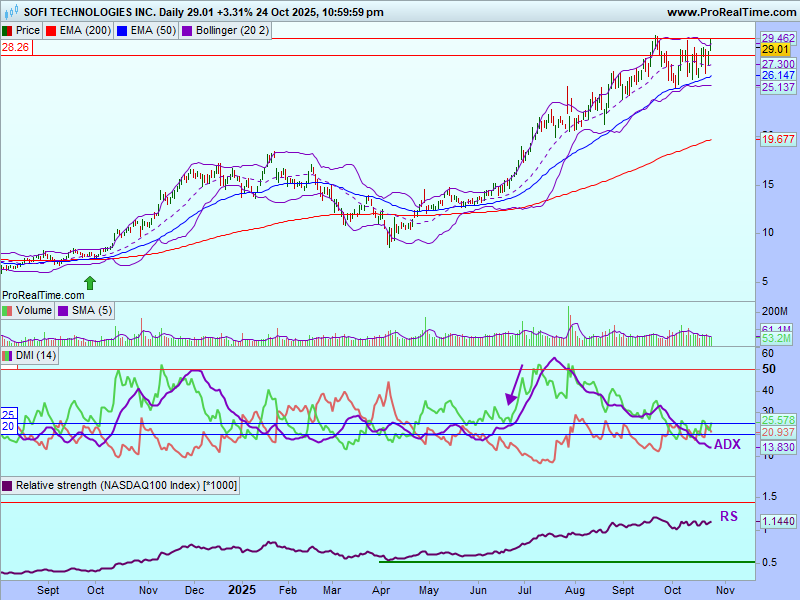Viewport: 800px width, 600px height.
Task: Click the purple SMA (5) color square
Action: pos(64,311)
